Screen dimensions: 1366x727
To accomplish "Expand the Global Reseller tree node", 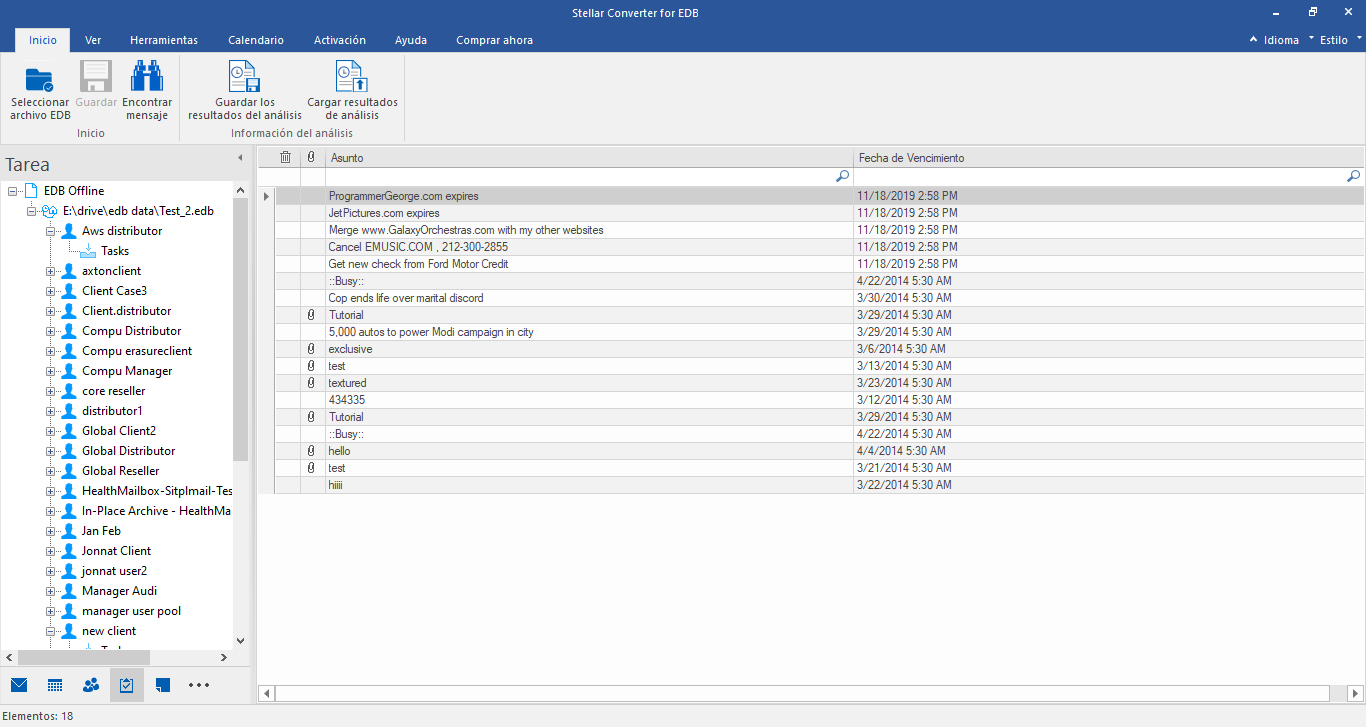I will (x=50, y=471).
